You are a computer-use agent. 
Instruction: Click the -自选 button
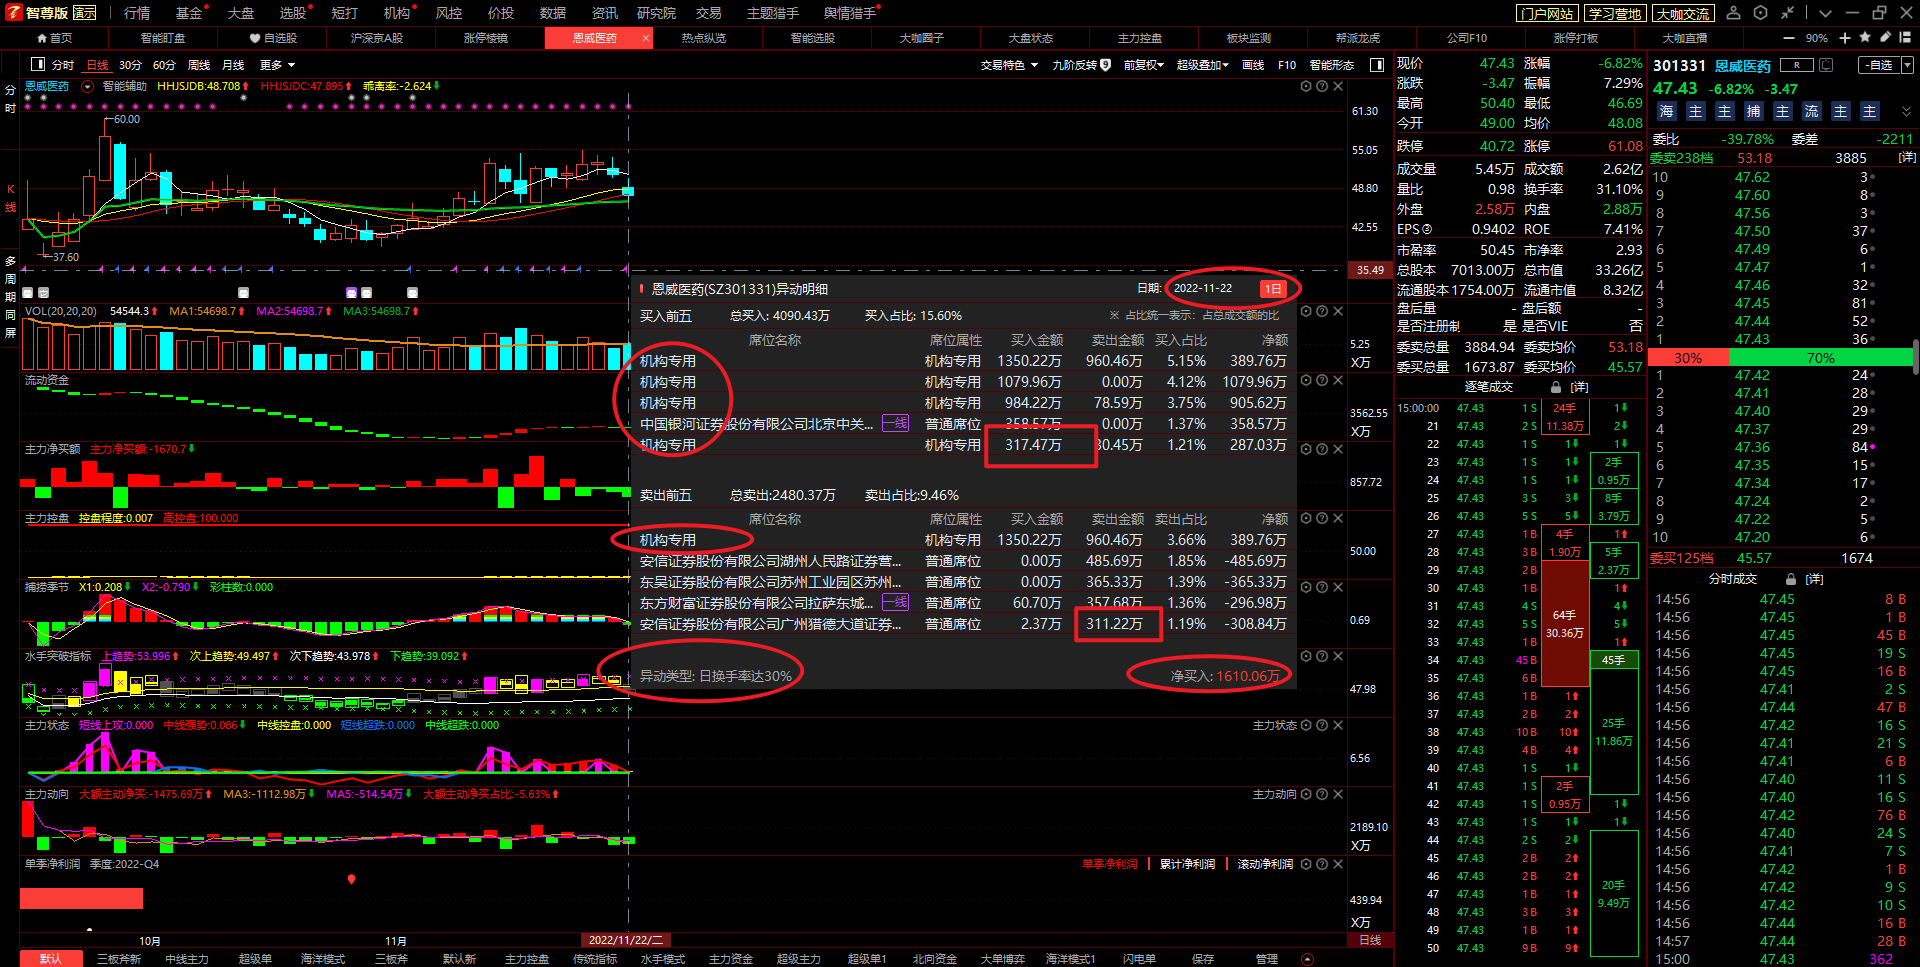coord(1879,65)
